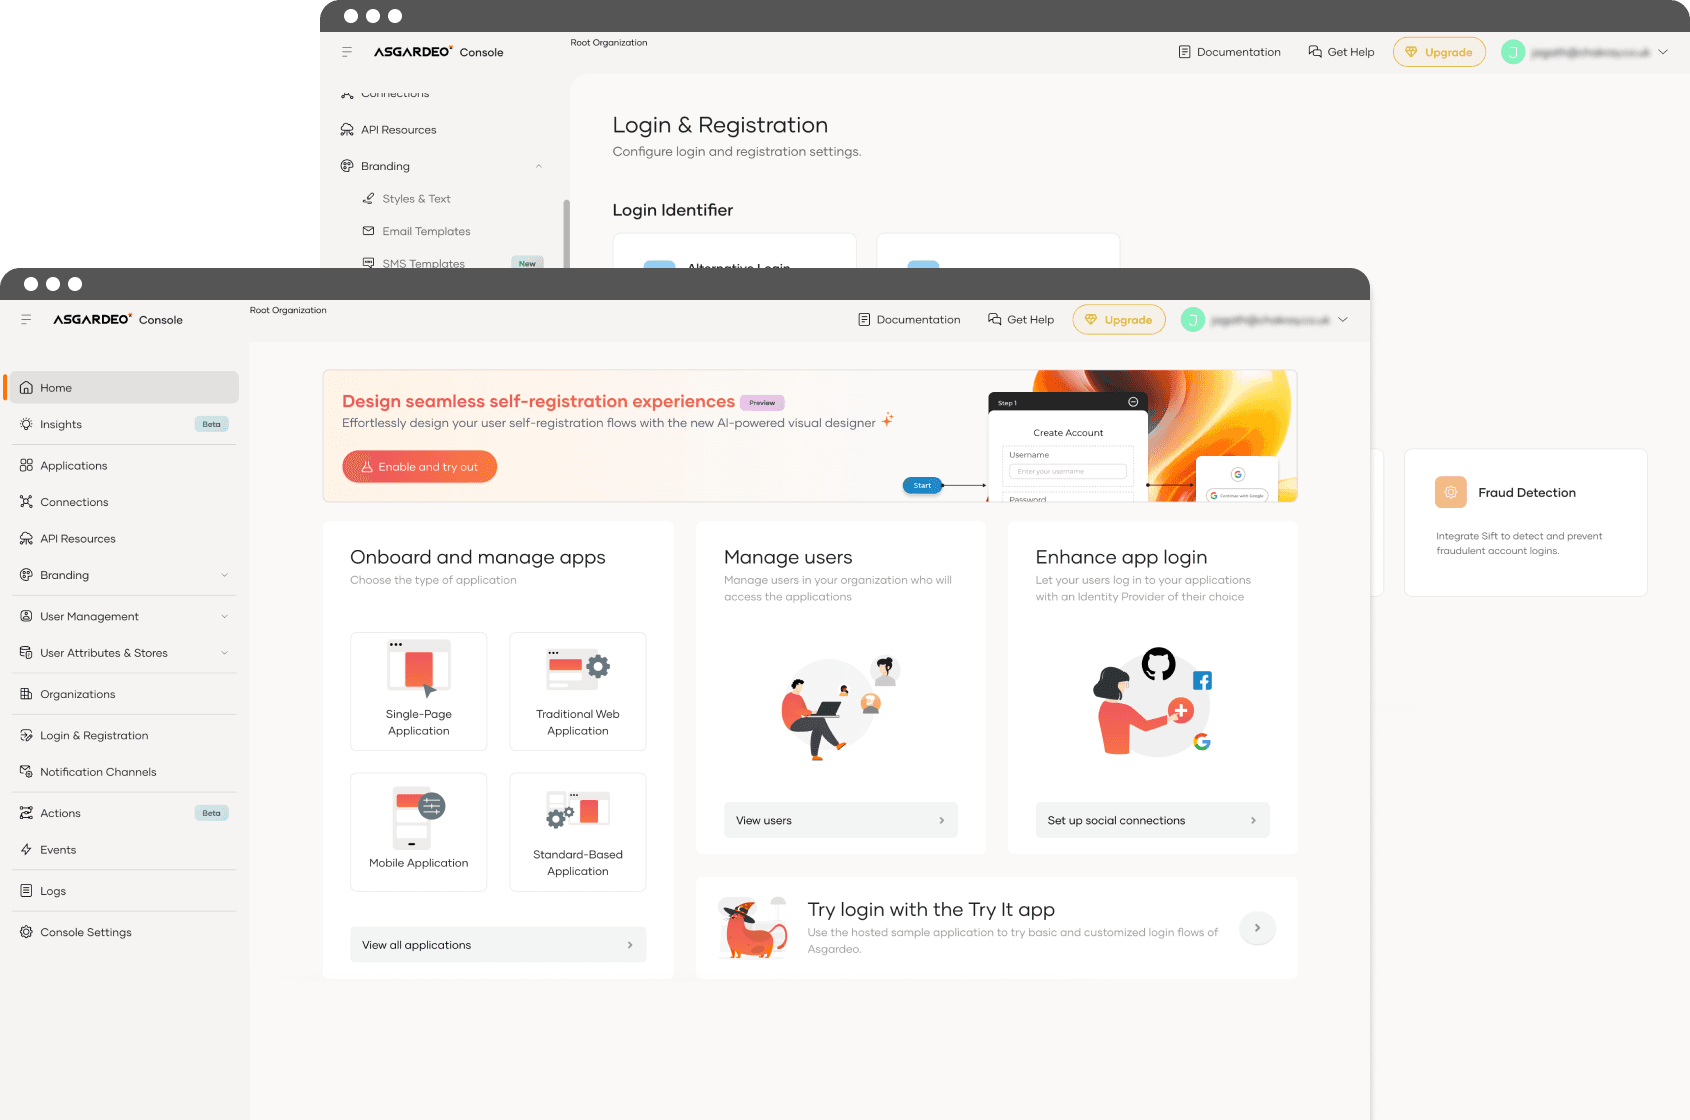Go to Organizations in sidebar
Screen dimensions: 1690x1120
[x=78, y=695]
